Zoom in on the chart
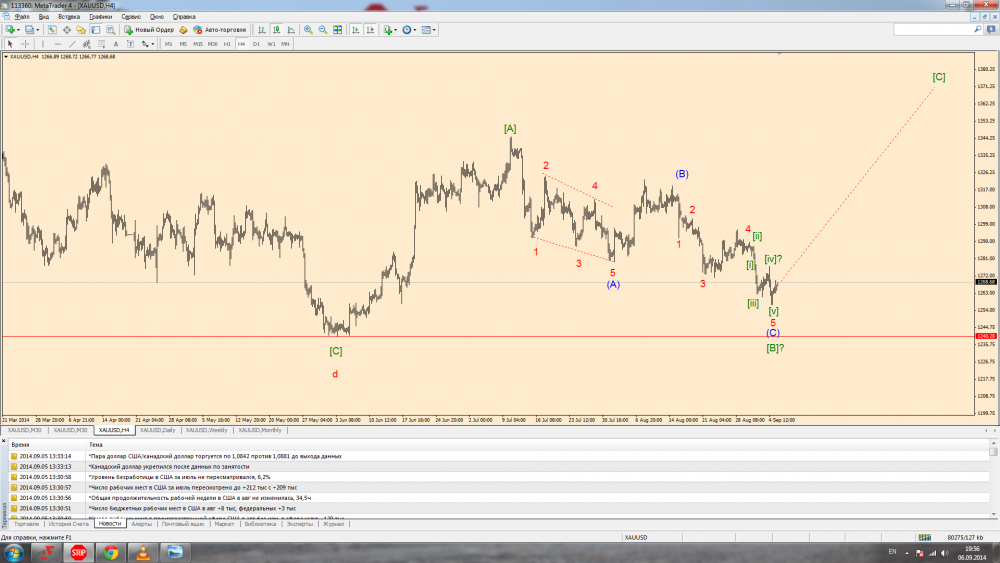Image resolution: width=1000 pixels, height=563 pixels. (308, 29)
